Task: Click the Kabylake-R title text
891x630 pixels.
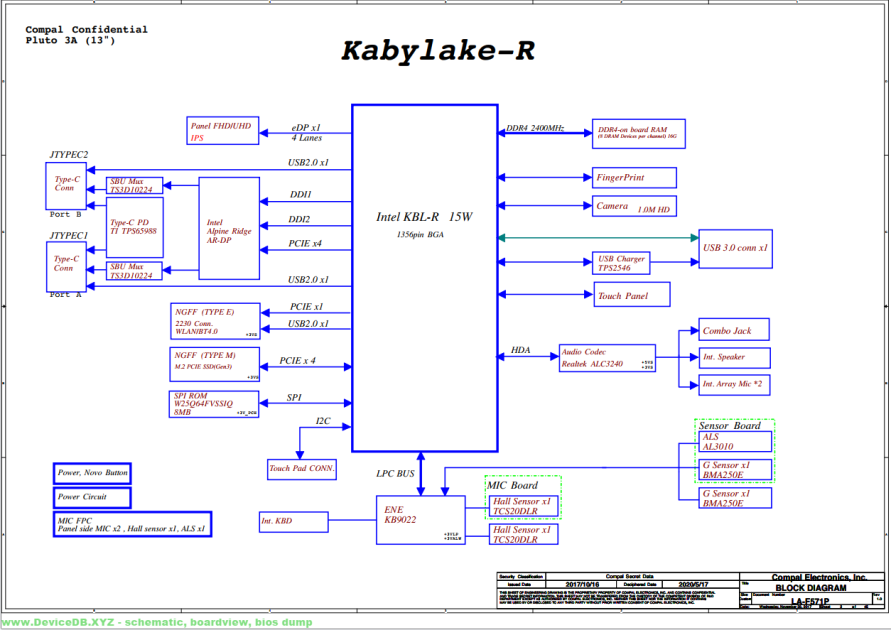Action: (x=438, y=51)
